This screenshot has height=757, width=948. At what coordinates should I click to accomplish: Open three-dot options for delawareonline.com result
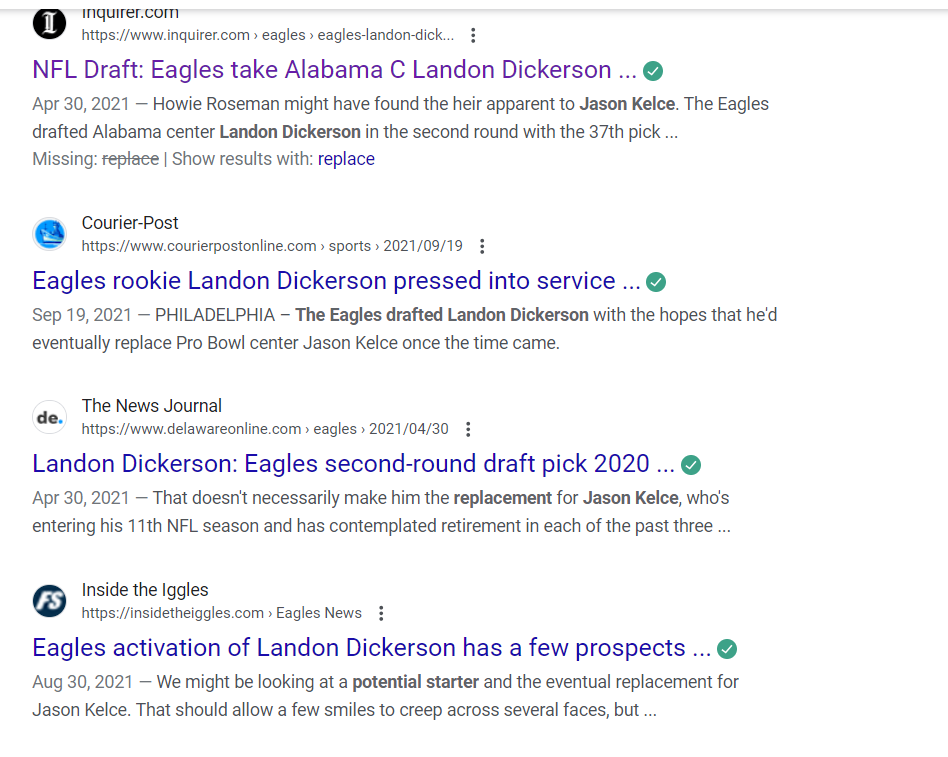(468, 429)
